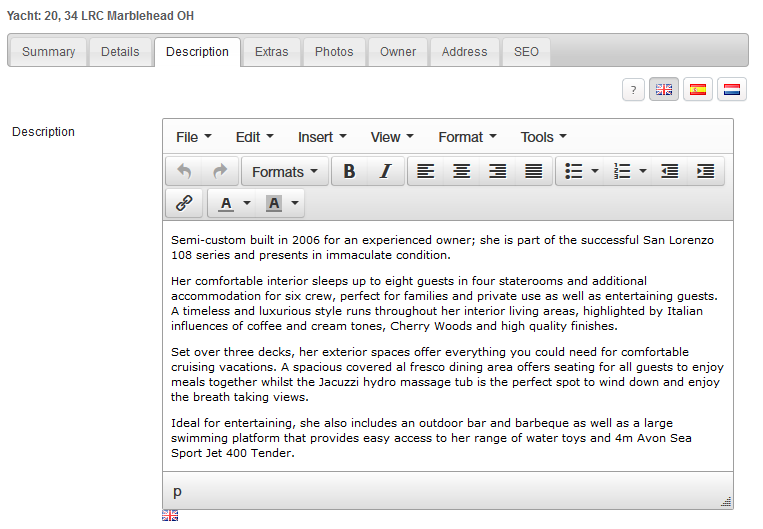
Task: Click the insert link chain icon
Action: 184,203
